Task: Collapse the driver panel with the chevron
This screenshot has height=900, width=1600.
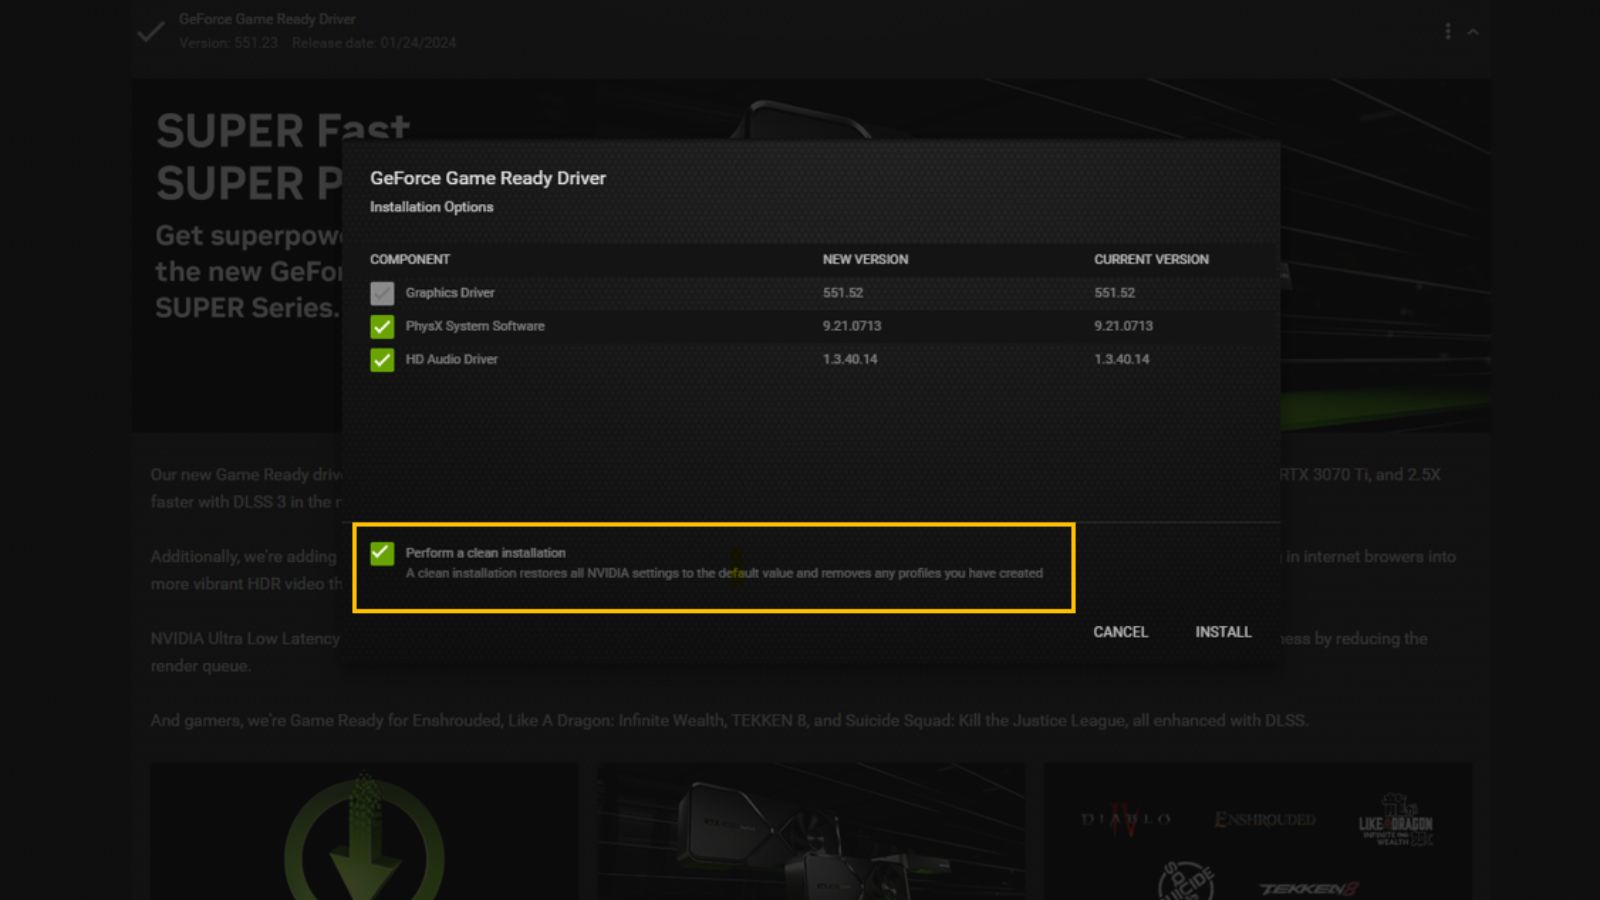Action: point(1473,31)
